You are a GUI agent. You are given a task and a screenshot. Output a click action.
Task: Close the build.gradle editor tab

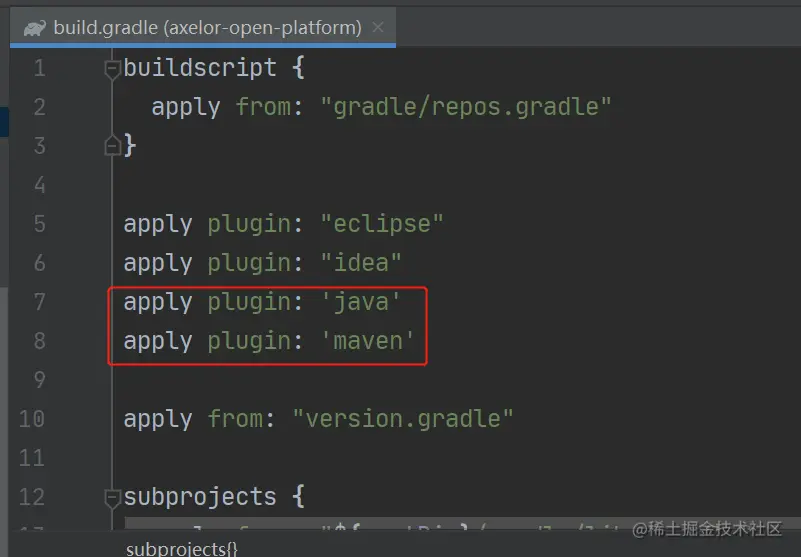[378, 27]
